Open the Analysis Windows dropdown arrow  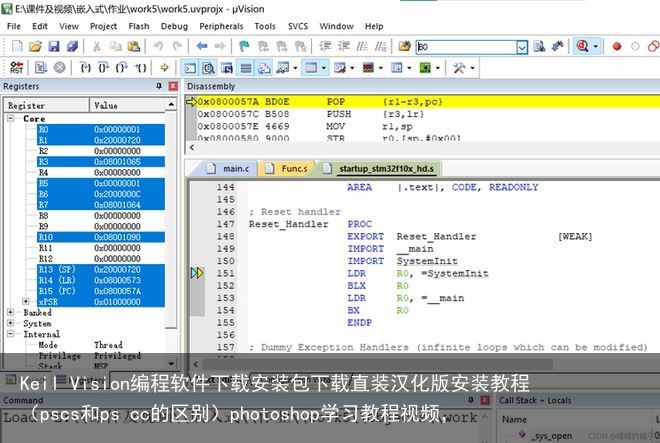(381, 68)
